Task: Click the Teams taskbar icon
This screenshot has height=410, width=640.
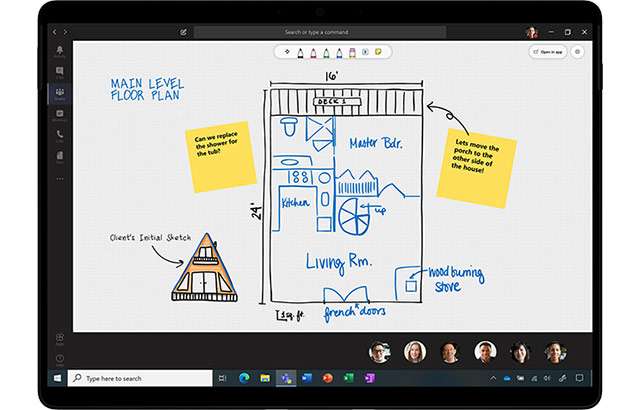Action: [286, 378]
